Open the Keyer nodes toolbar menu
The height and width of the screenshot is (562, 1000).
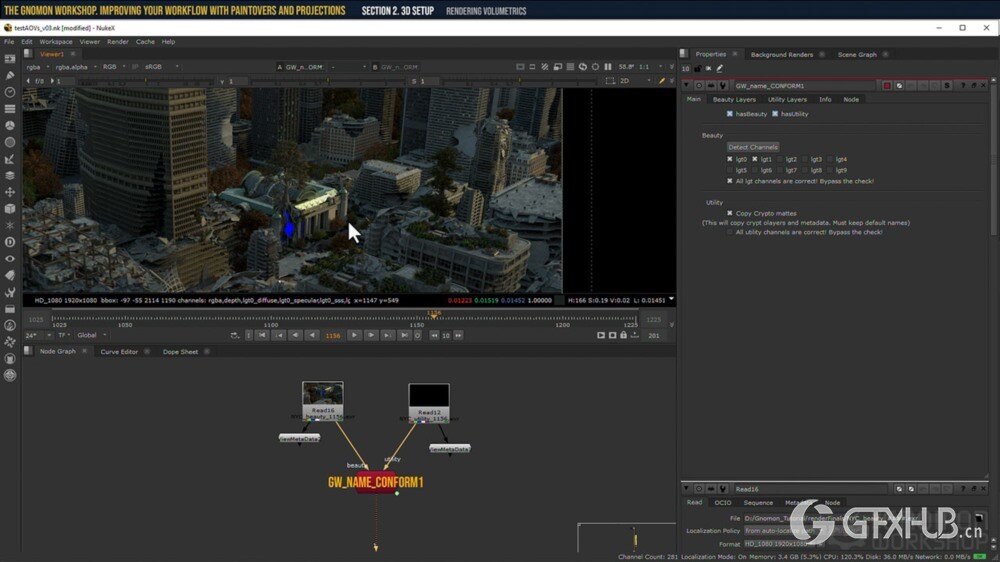[x=10, y=159]
